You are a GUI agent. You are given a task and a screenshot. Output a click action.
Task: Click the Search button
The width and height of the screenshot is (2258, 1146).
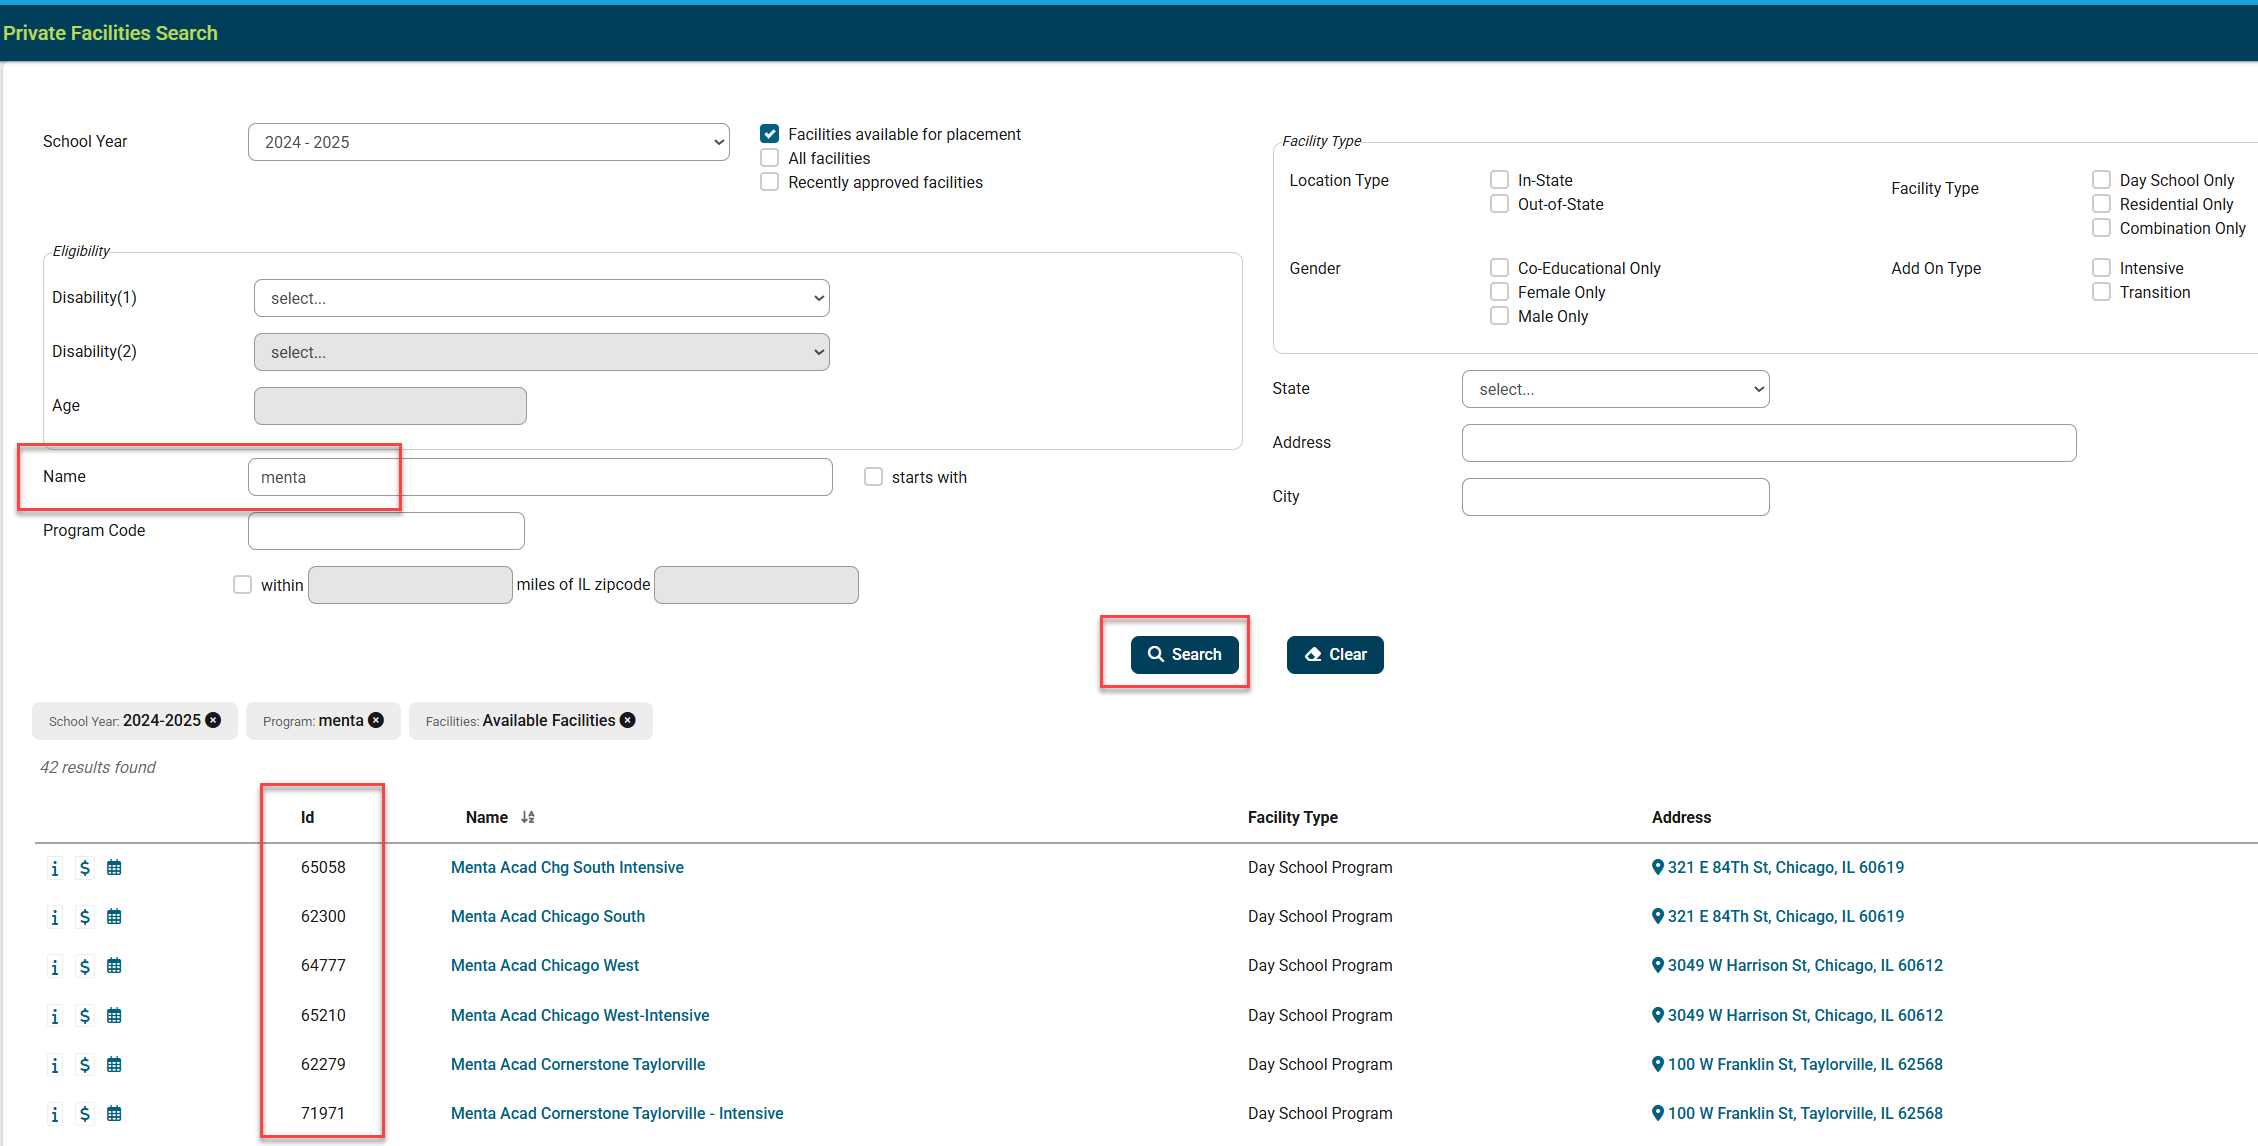pos(1185,654)
